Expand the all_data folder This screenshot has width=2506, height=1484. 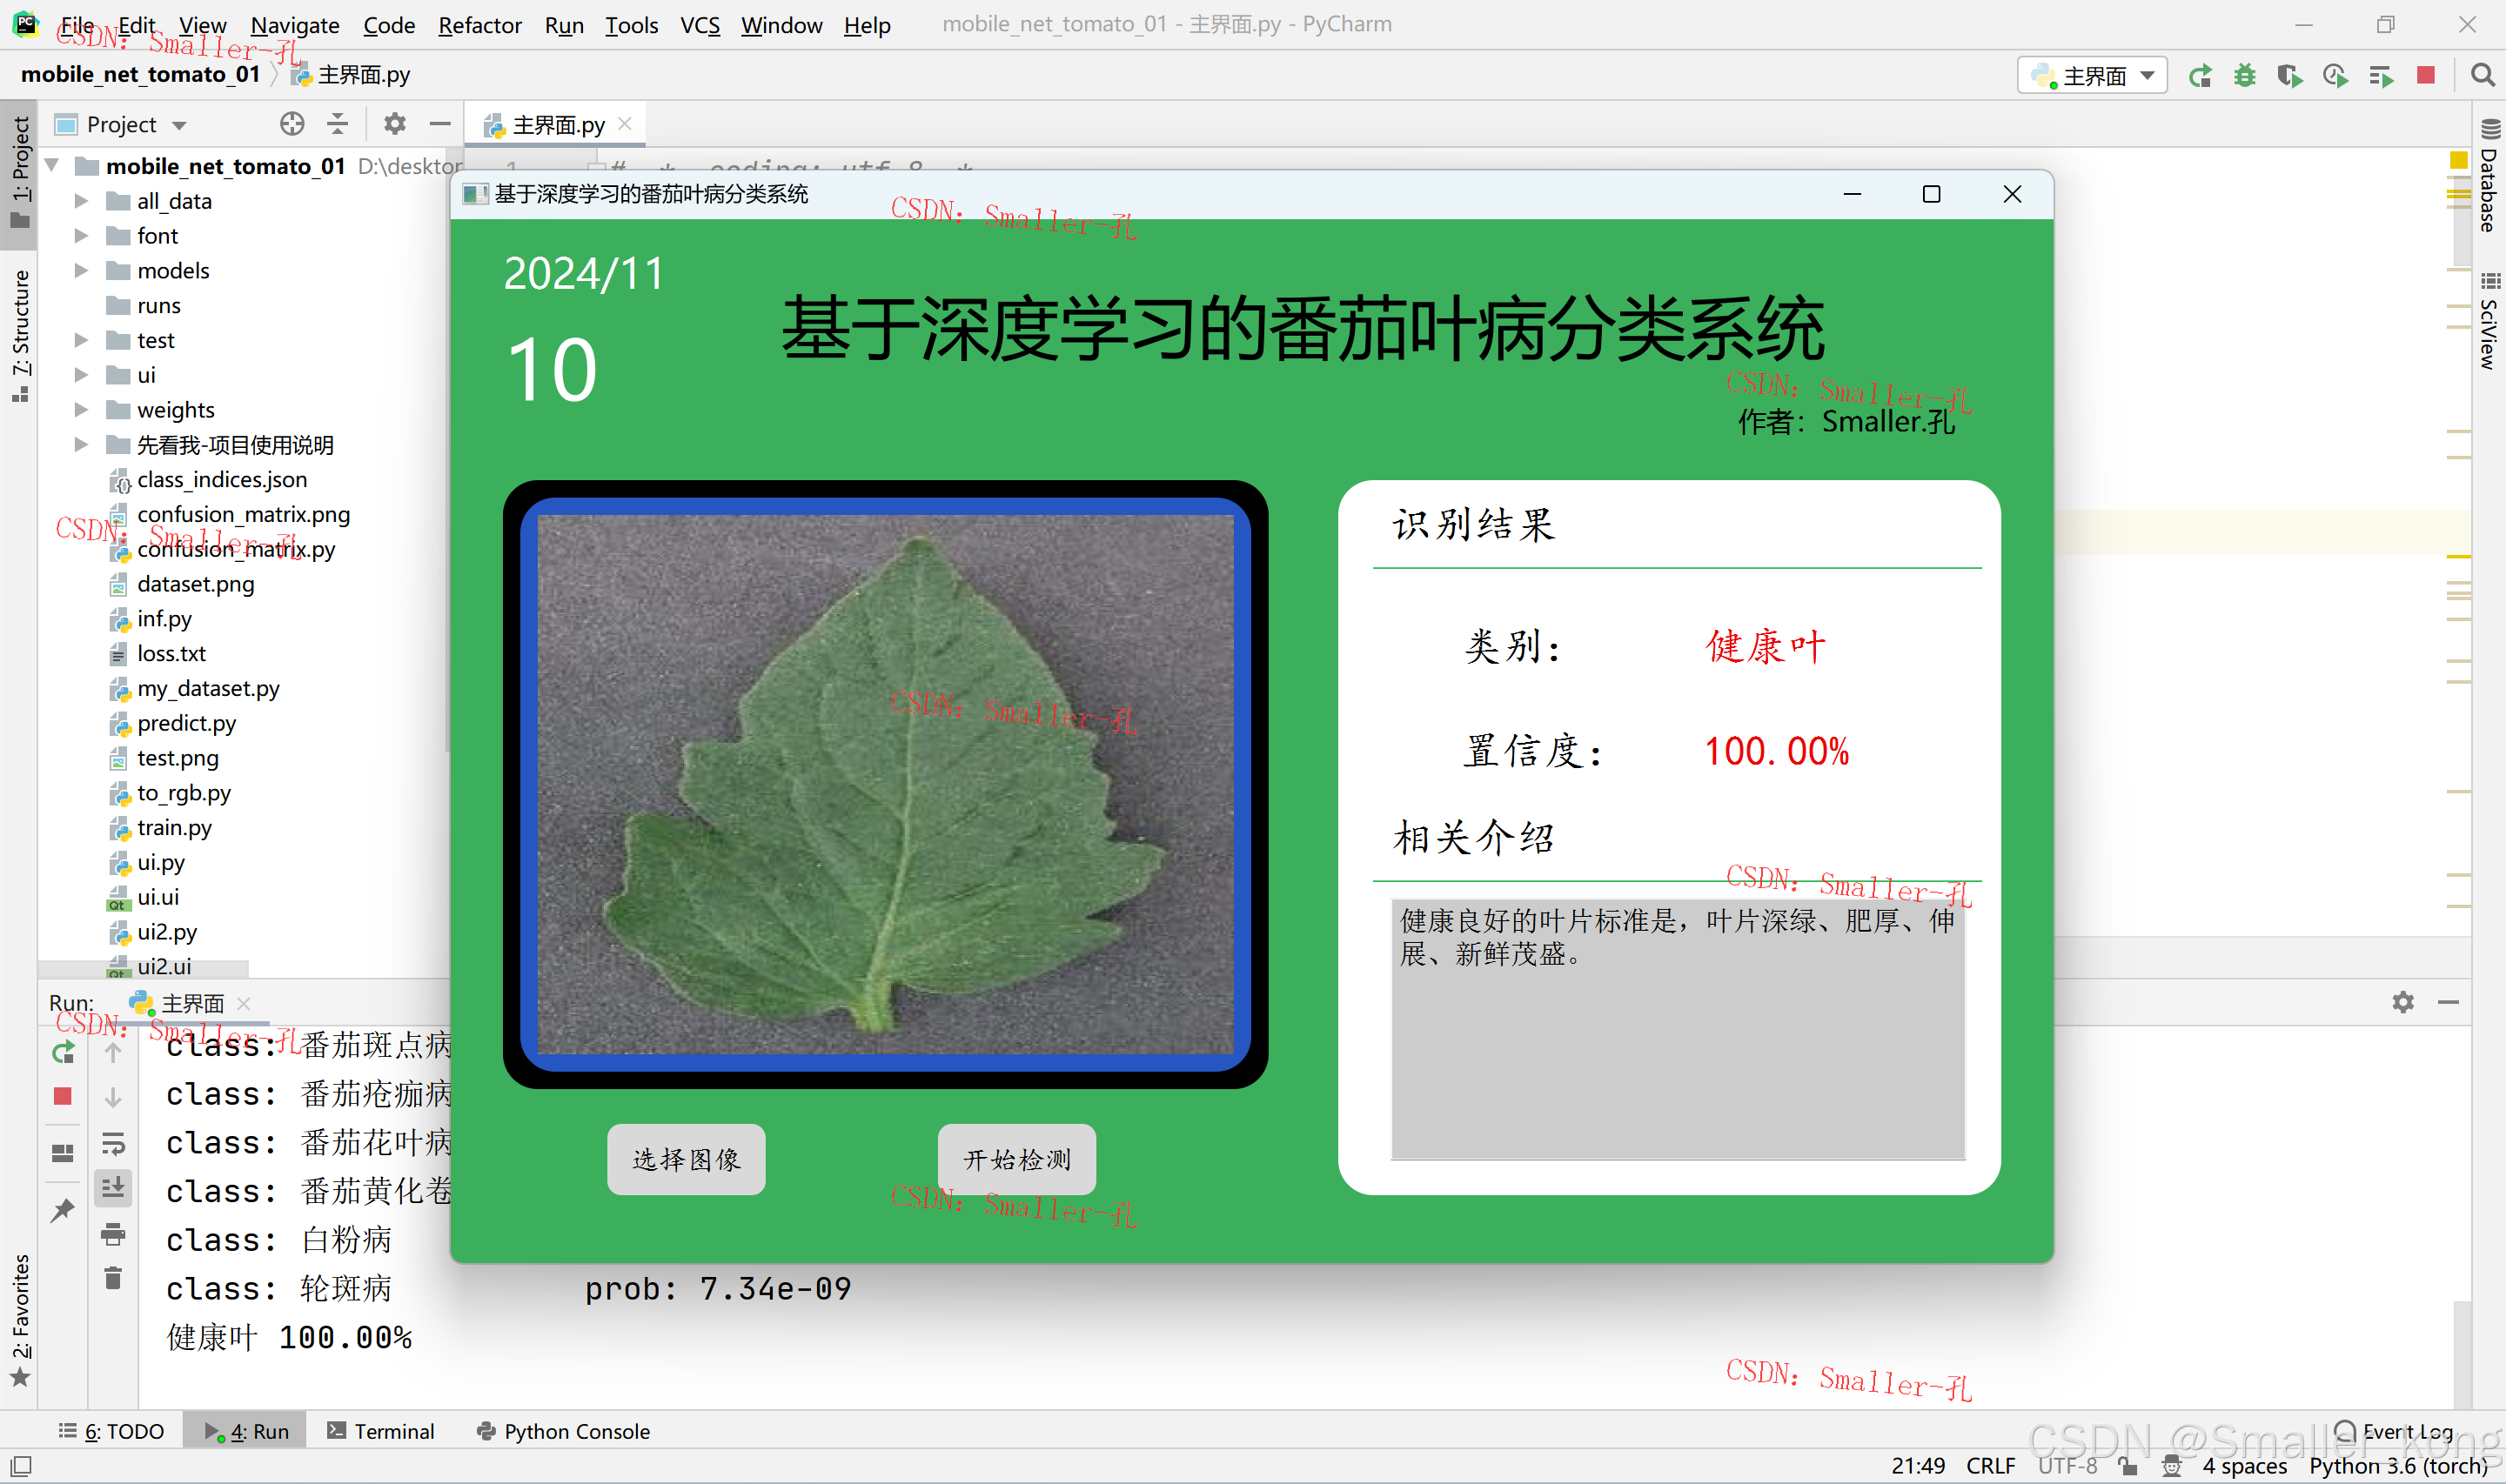point(81,201)
